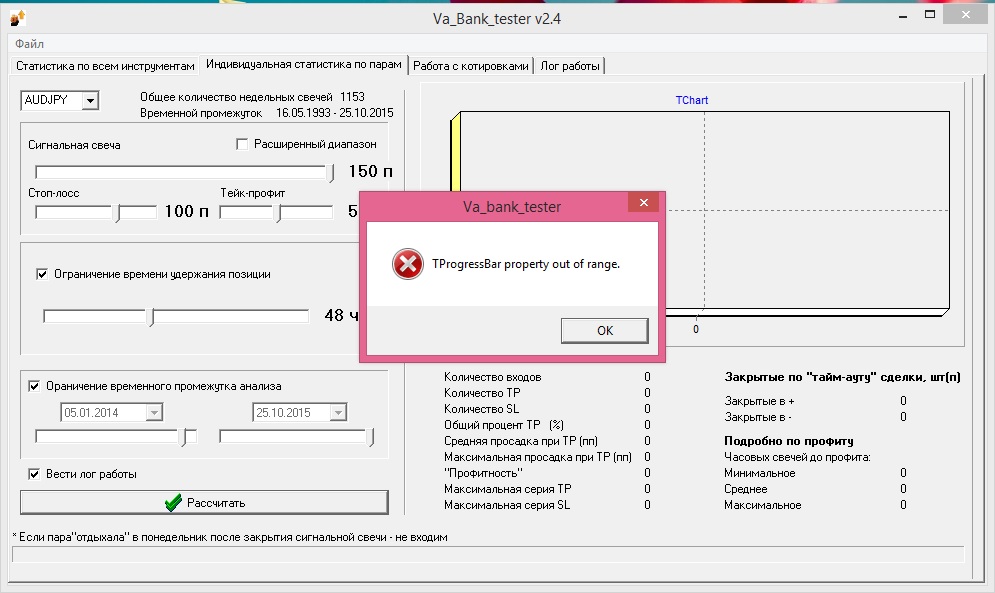
Task: Click the start date range slider
Action: tap(115, 436)
